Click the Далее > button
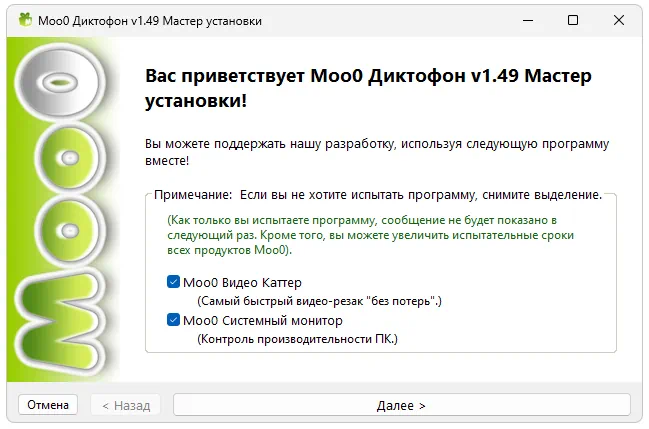This screenshot has width=649, height=429. tap(401, 405)
